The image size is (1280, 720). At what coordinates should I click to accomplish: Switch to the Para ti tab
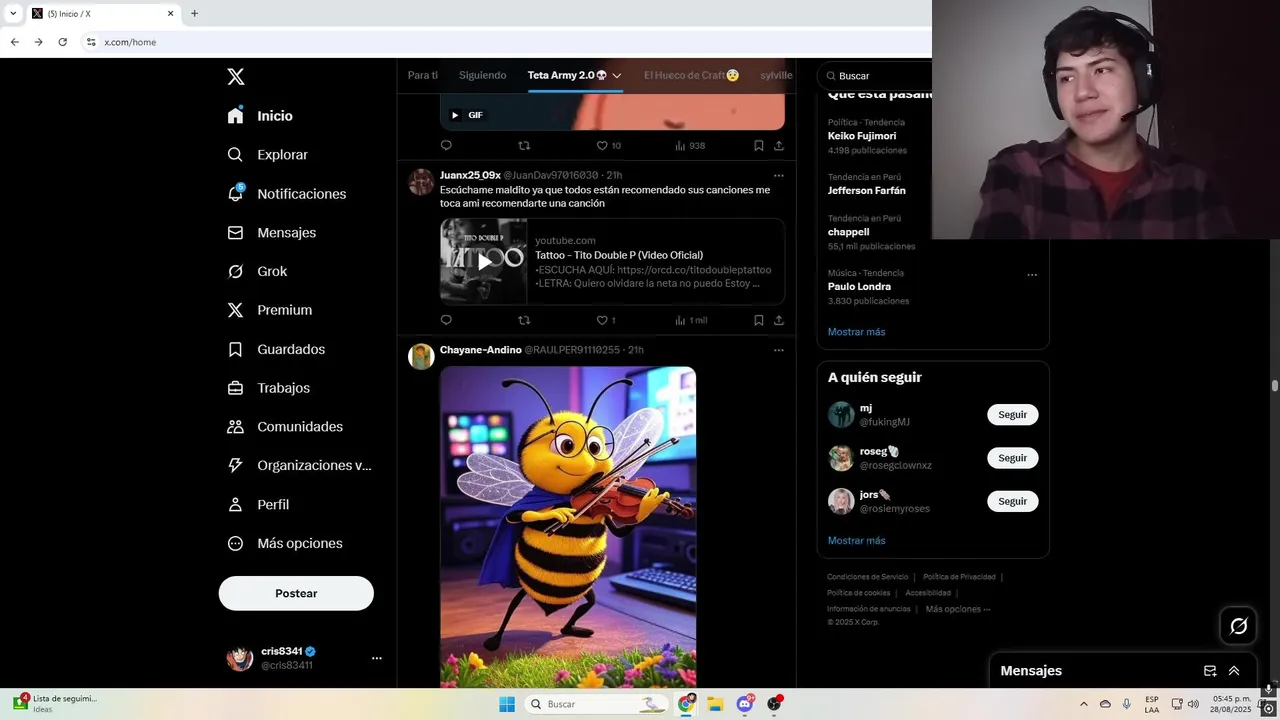click(x=423, y=75)
